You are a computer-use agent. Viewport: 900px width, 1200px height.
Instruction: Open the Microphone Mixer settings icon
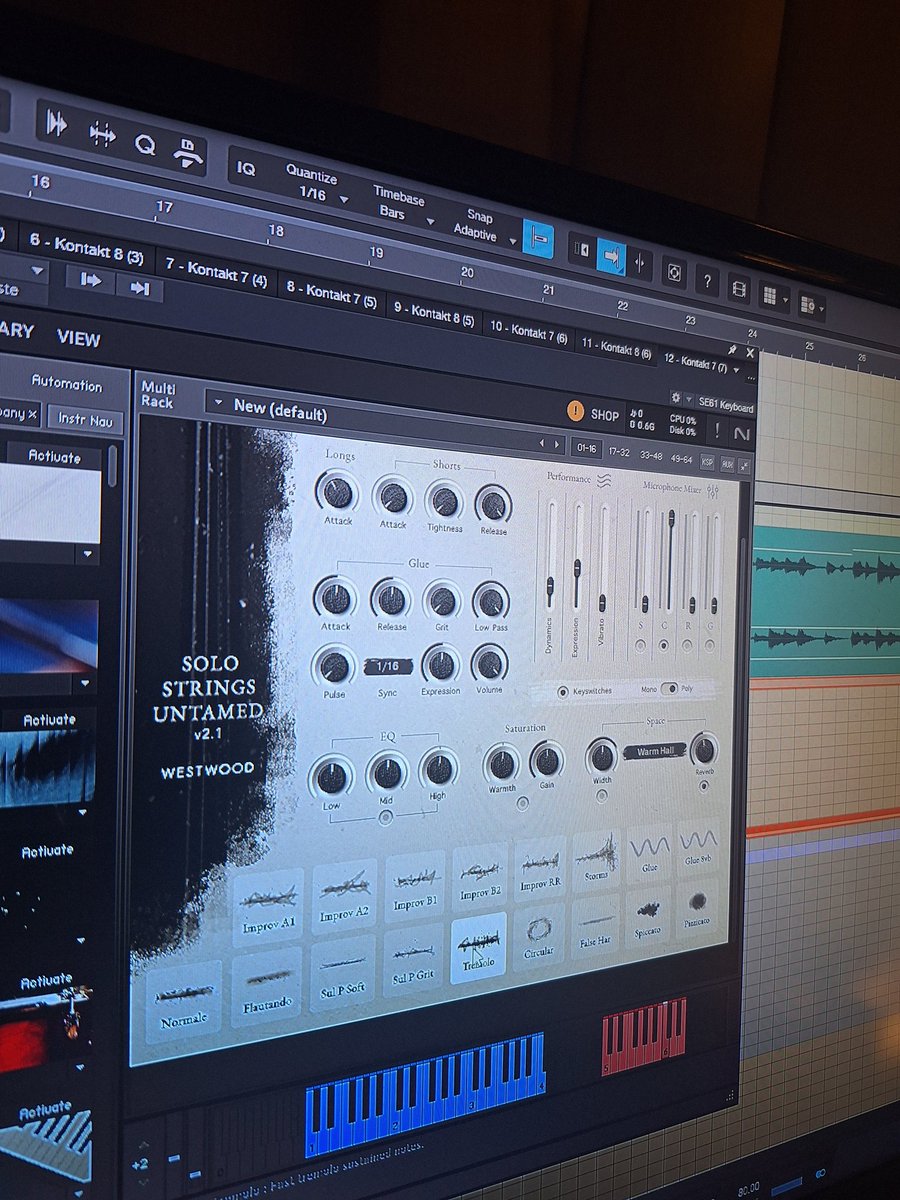click(713, 489)
